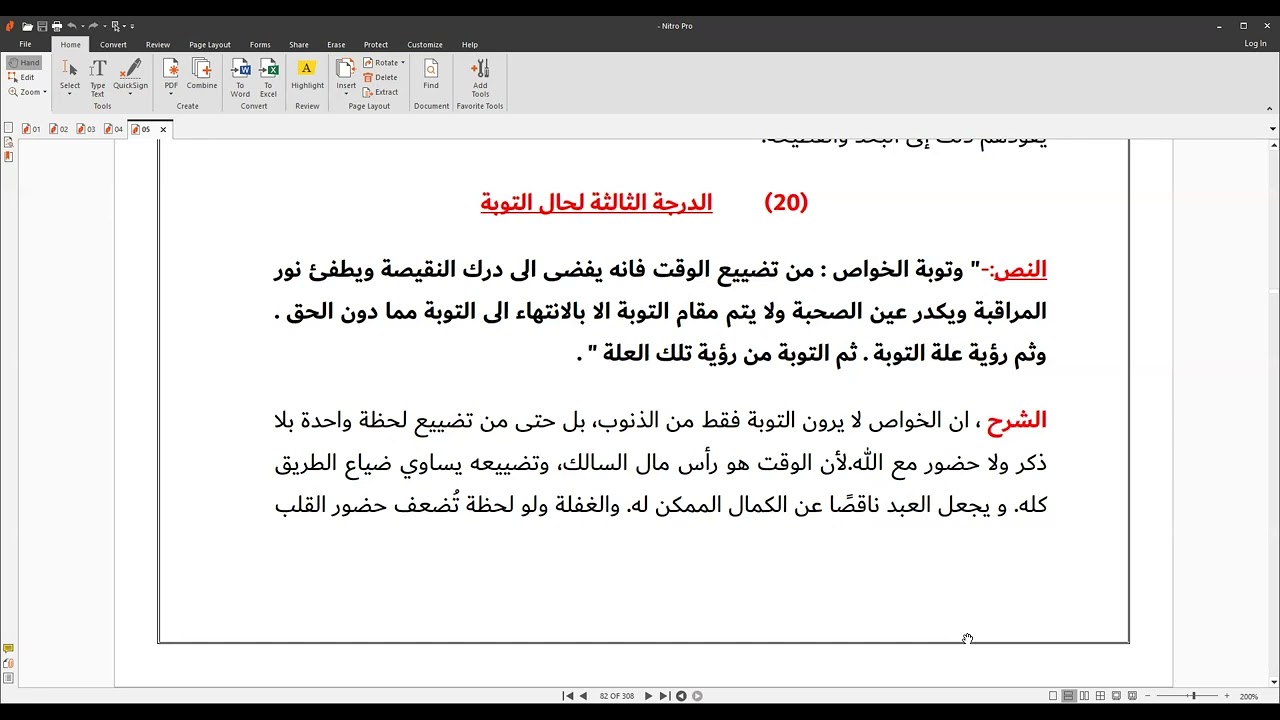This screenshot has width=1280, height=720.
Task: Go to previous view circle button
Action: click(681, 696)
